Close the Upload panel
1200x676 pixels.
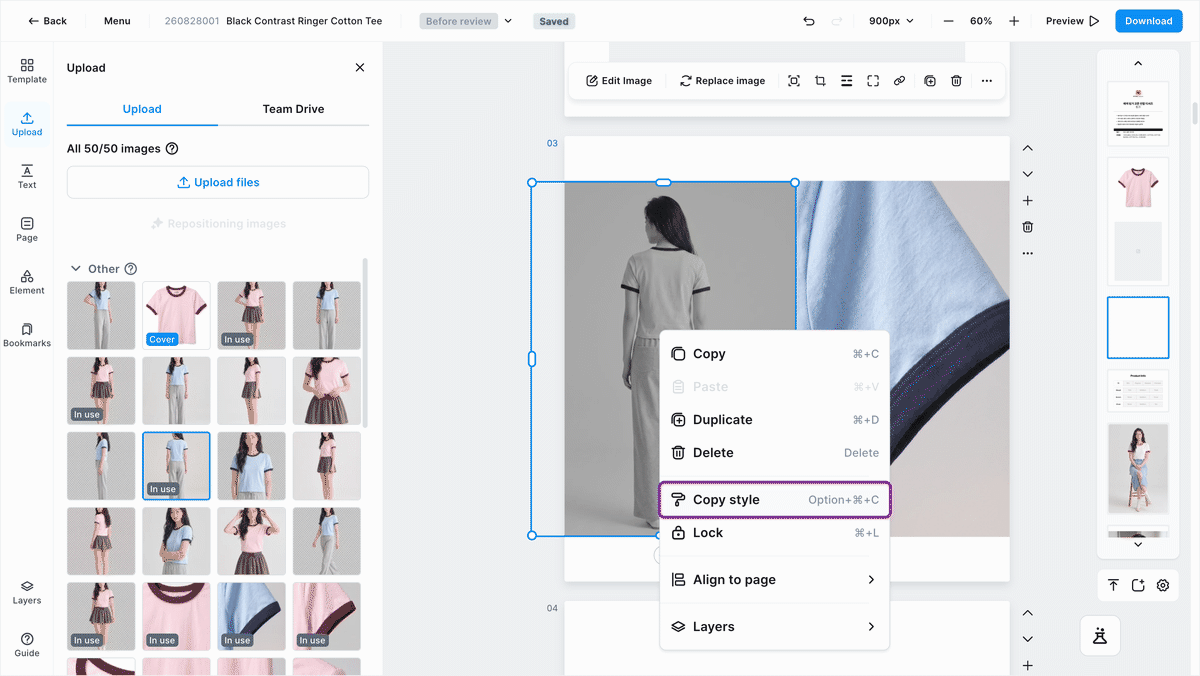tap(360, 68)
